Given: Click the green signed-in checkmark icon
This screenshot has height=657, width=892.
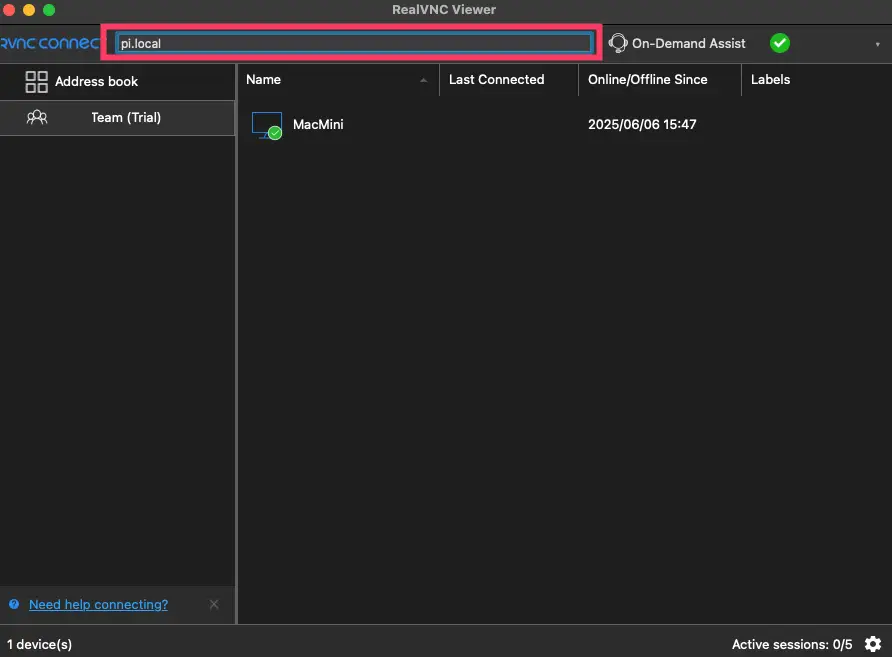Looking at the screenshot, I should click(x=779, y=43).
